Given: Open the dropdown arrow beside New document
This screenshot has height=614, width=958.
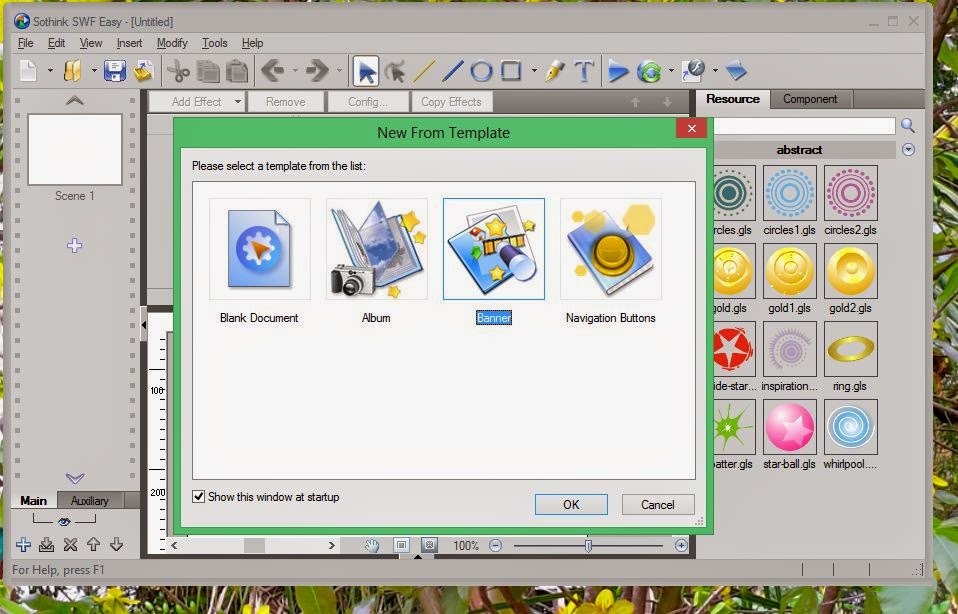Looking at the screenshot, I should click(x=50, y=71).
